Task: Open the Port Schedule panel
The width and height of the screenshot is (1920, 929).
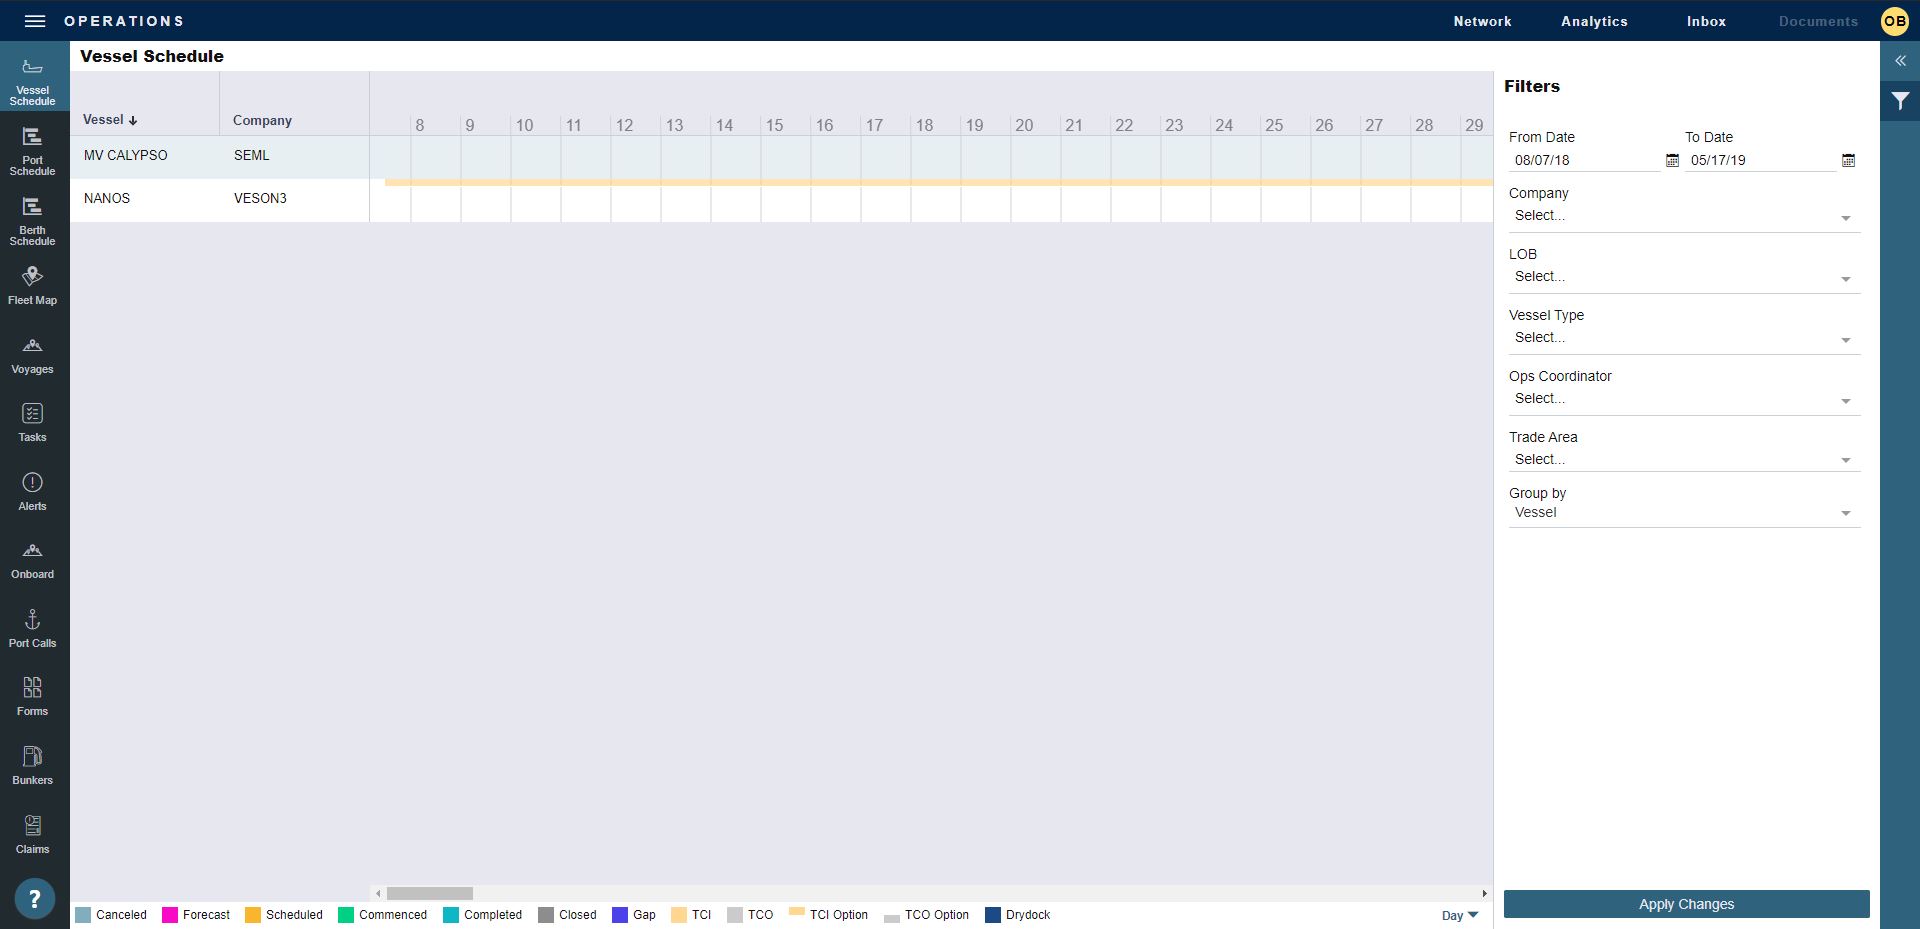Action: coord(33,150)
